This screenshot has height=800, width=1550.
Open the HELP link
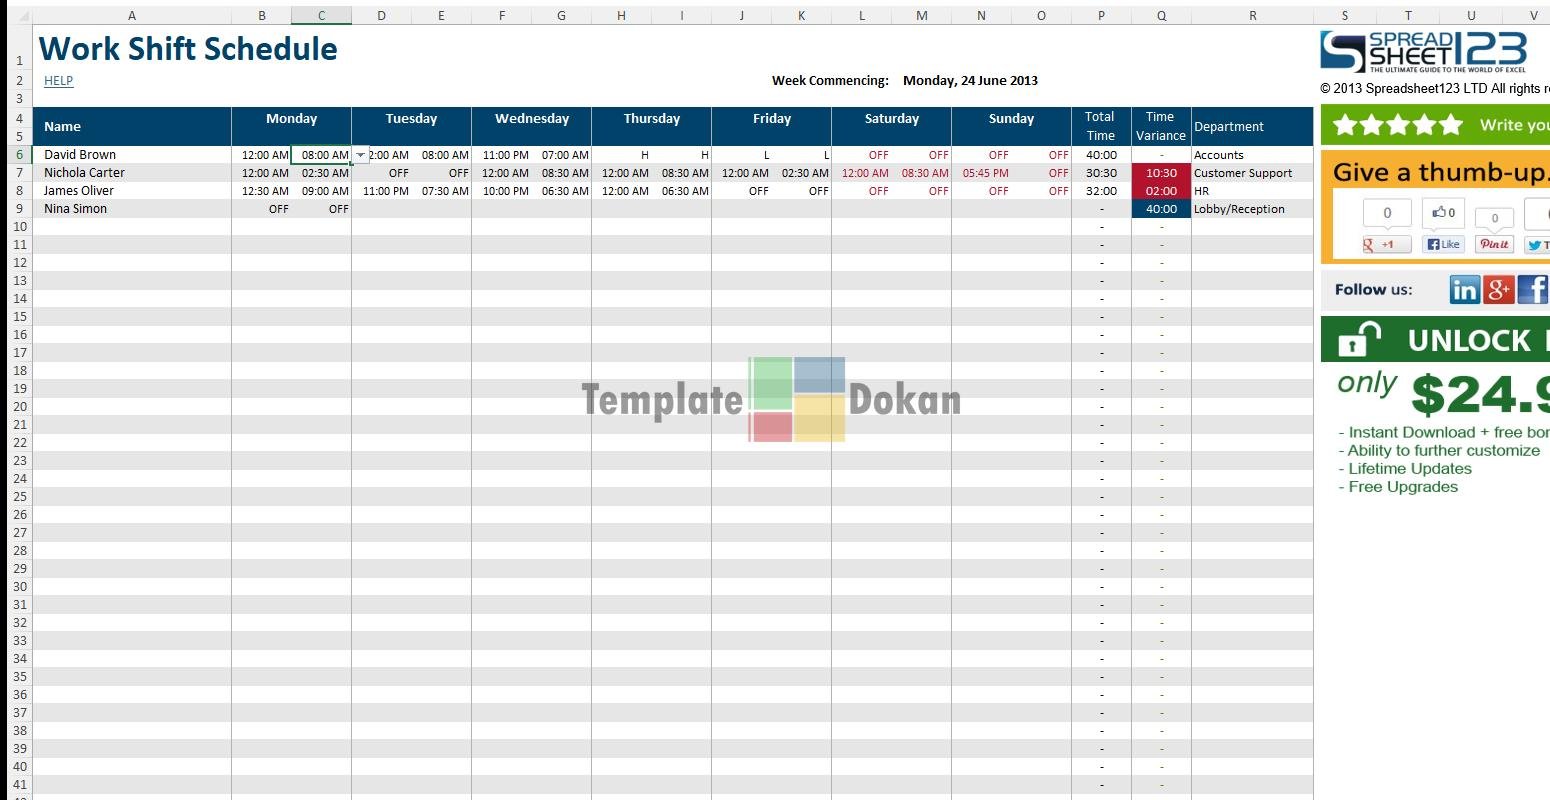(58, 81)
